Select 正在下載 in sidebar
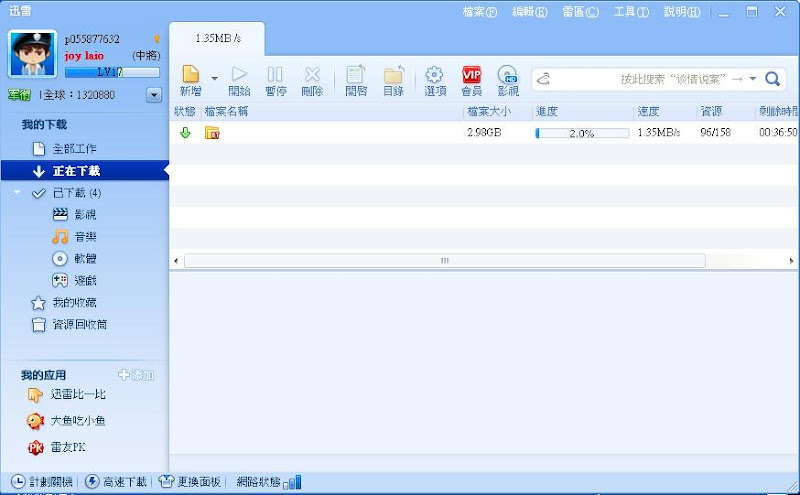This screenshot has width=800, height=495. pyautogui.click(x=85, y=171)
